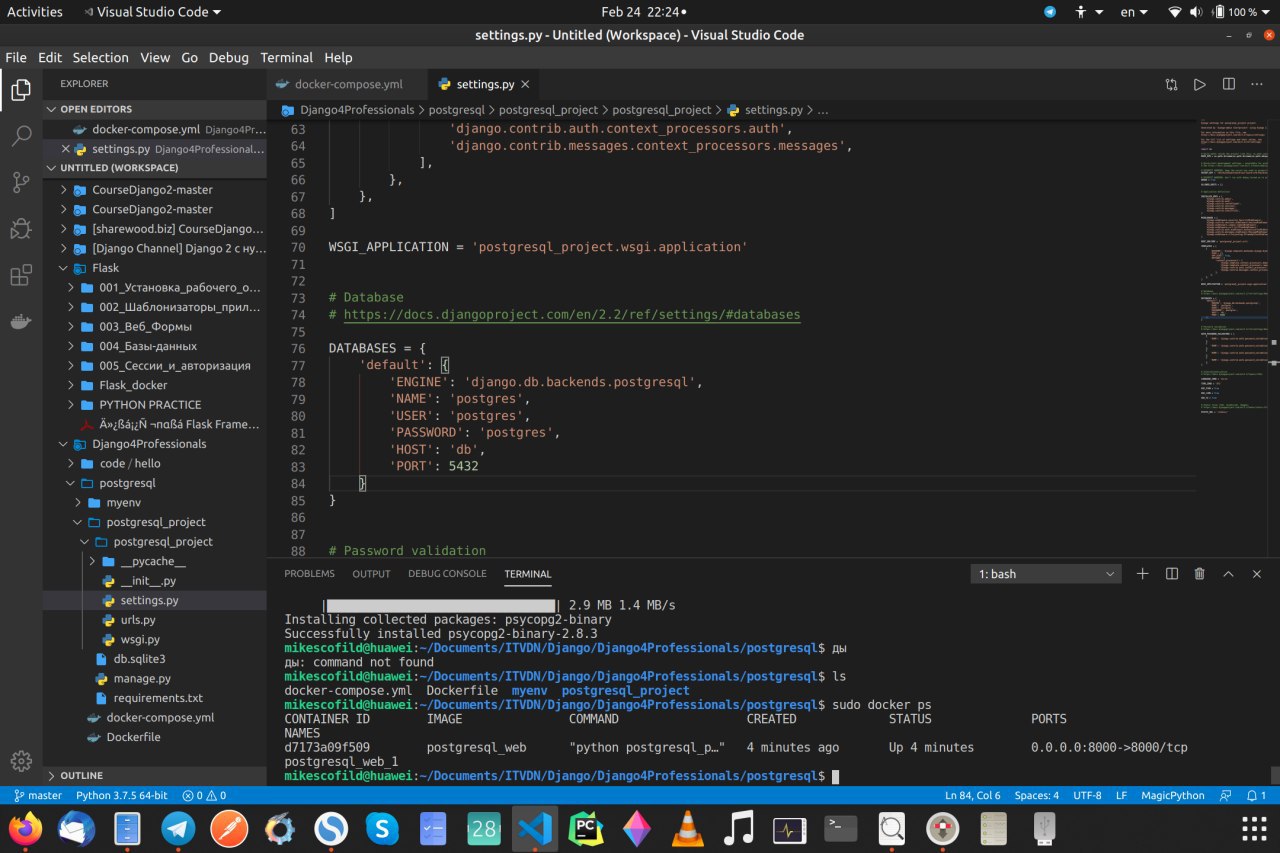Create a new terminal with plus icon
The image size is (1280, 853).
tap(1143, 574)
